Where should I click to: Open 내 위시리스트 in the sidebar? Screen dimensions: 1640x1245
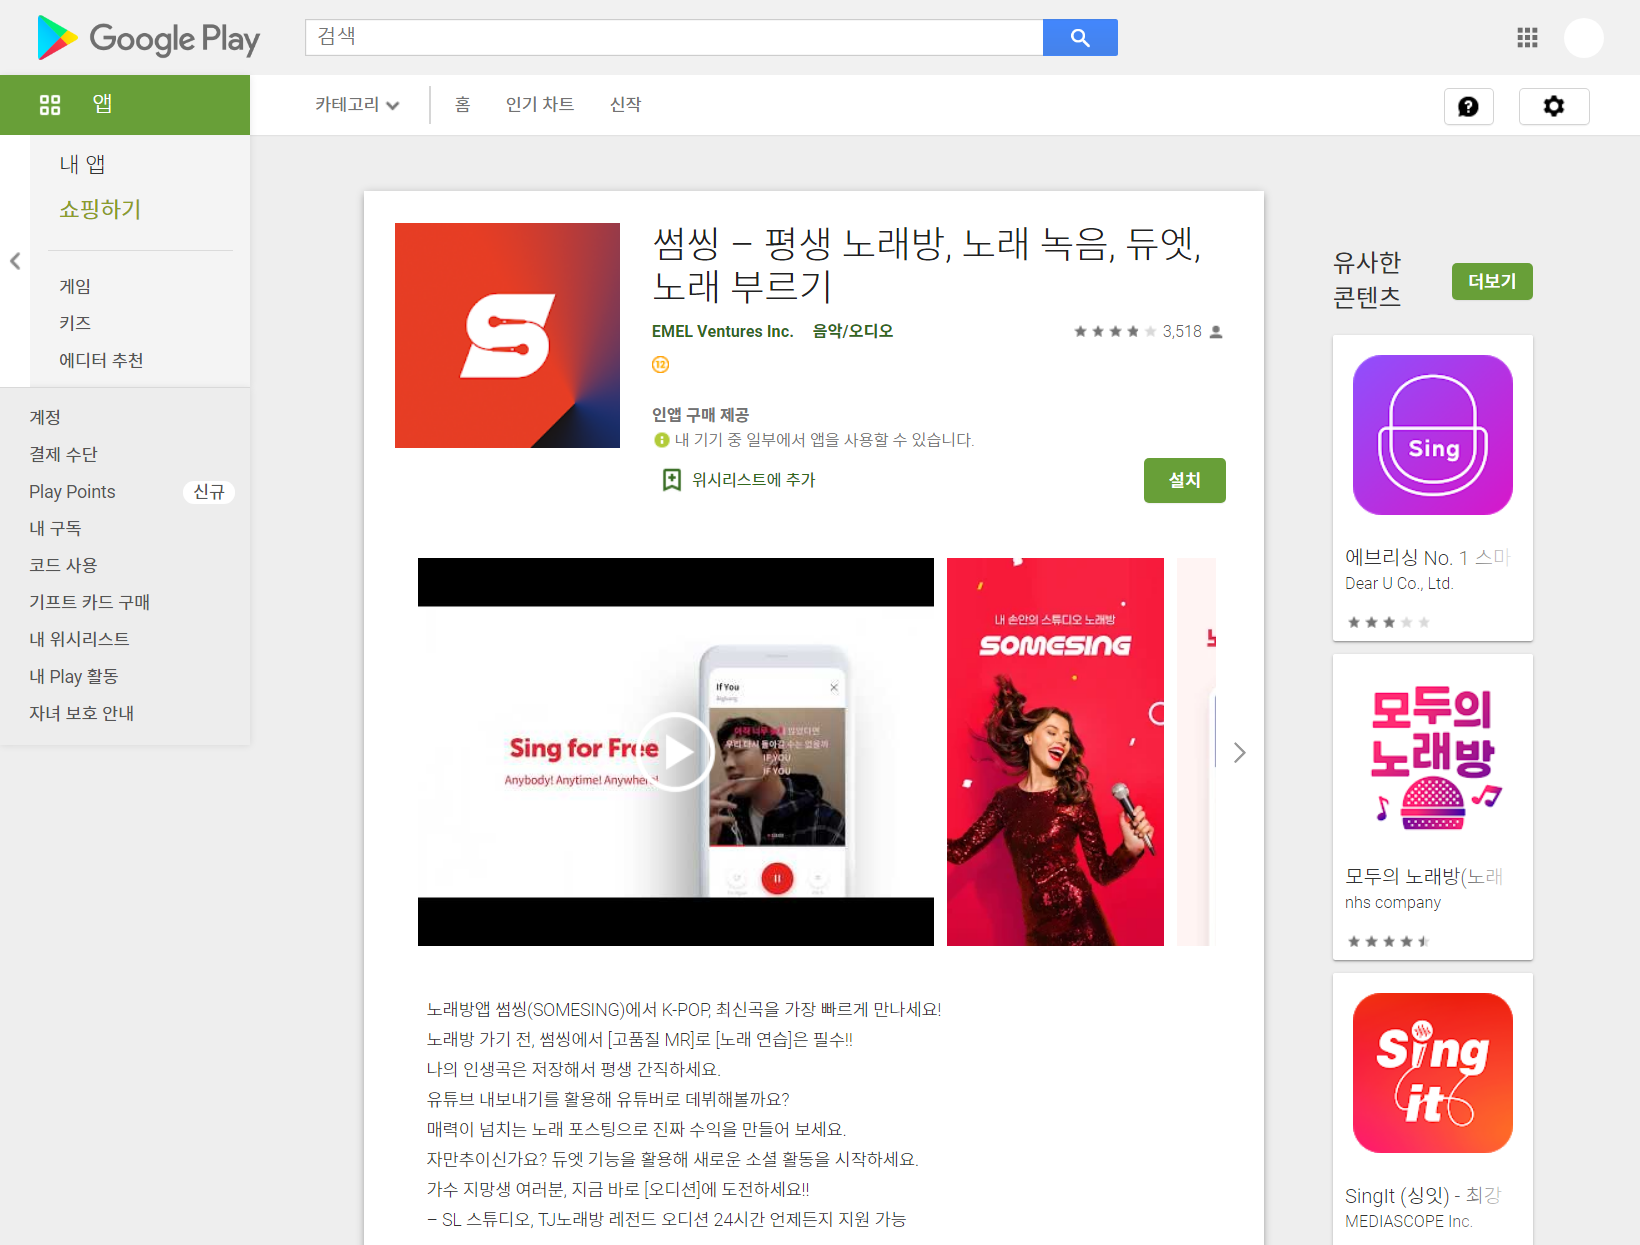click(79, 639)
